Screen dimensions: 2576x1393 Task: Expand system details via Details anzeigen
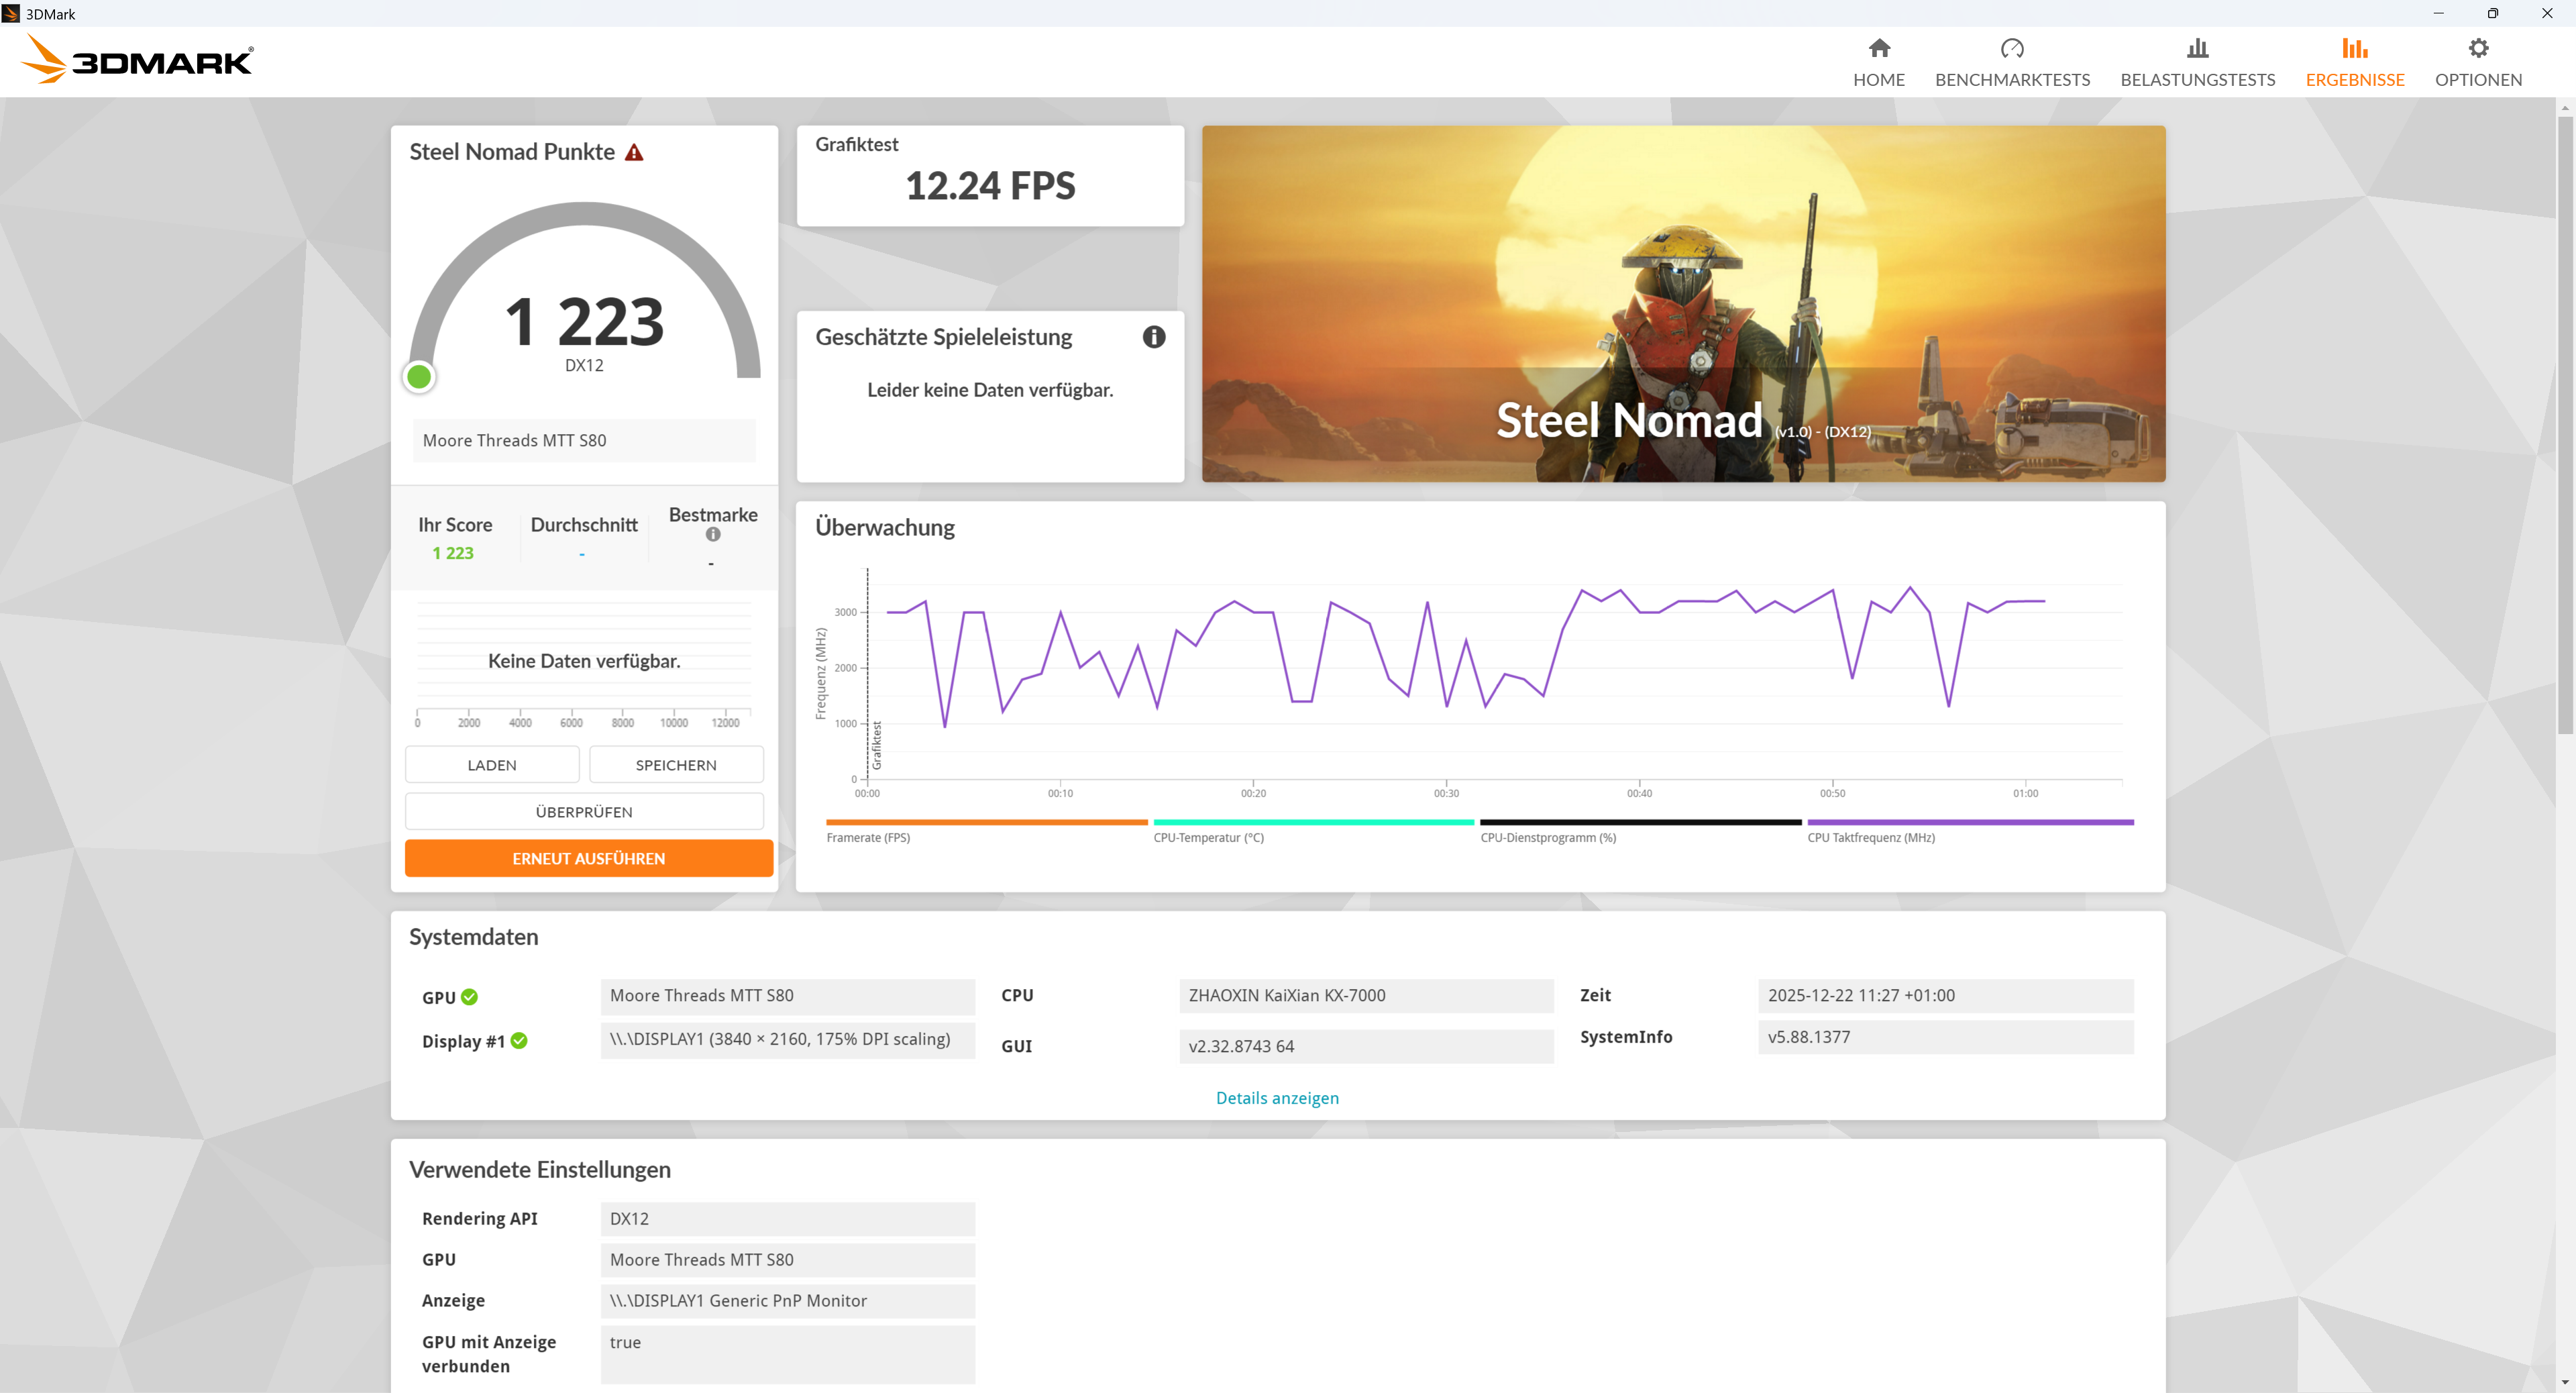pyautogui.click(x=1276, y=1098)
